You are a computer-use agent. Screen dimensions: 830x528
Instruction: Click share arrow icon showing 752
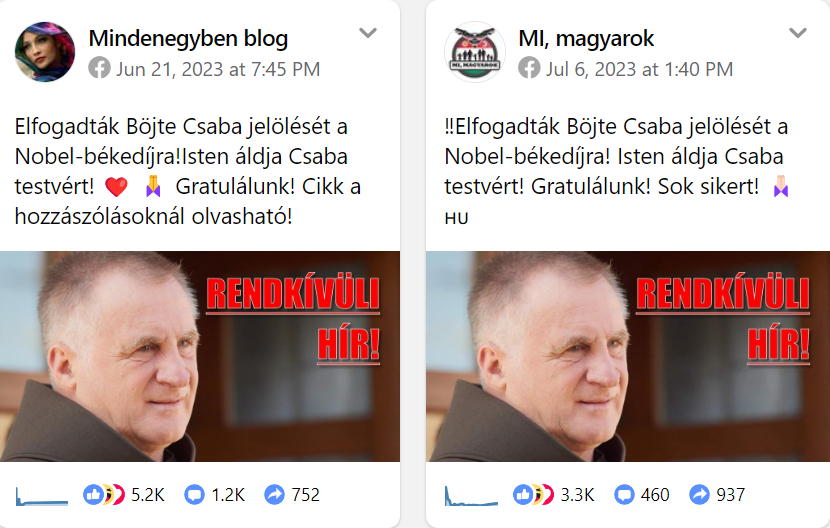pos(274,495)
